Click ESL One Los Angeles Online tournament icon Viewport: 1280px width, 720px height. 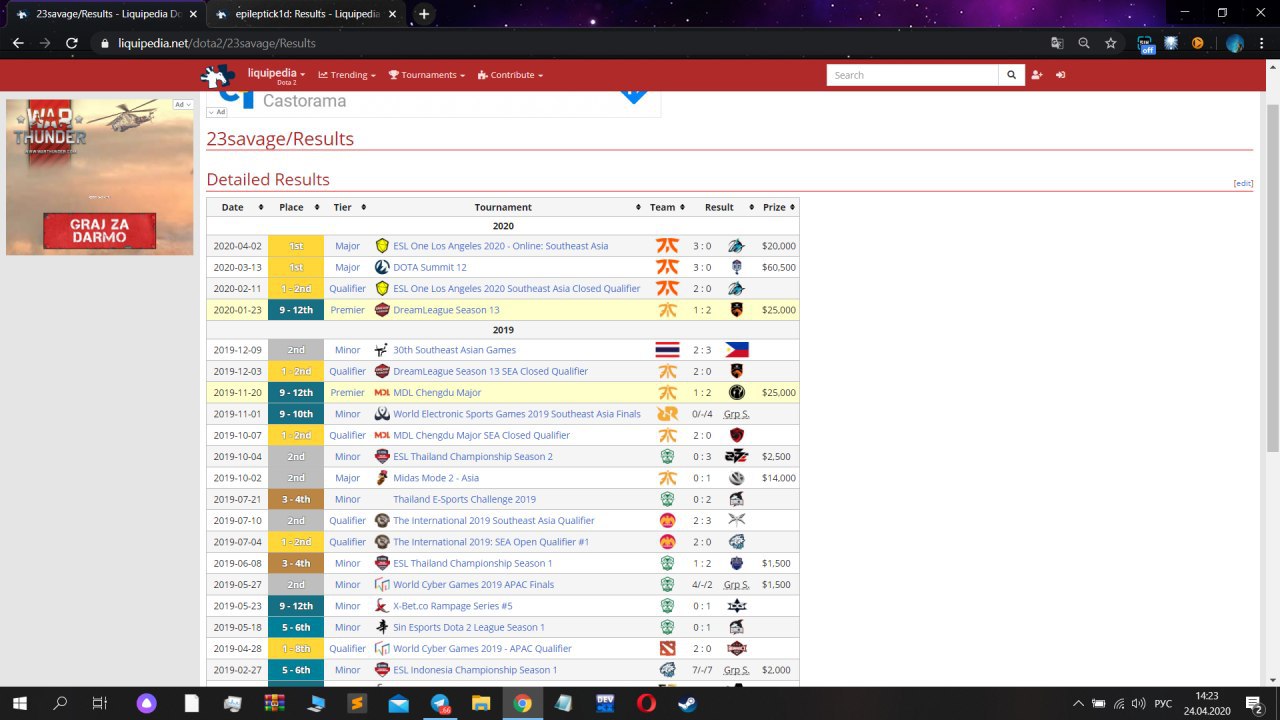[x=382, y=246]
